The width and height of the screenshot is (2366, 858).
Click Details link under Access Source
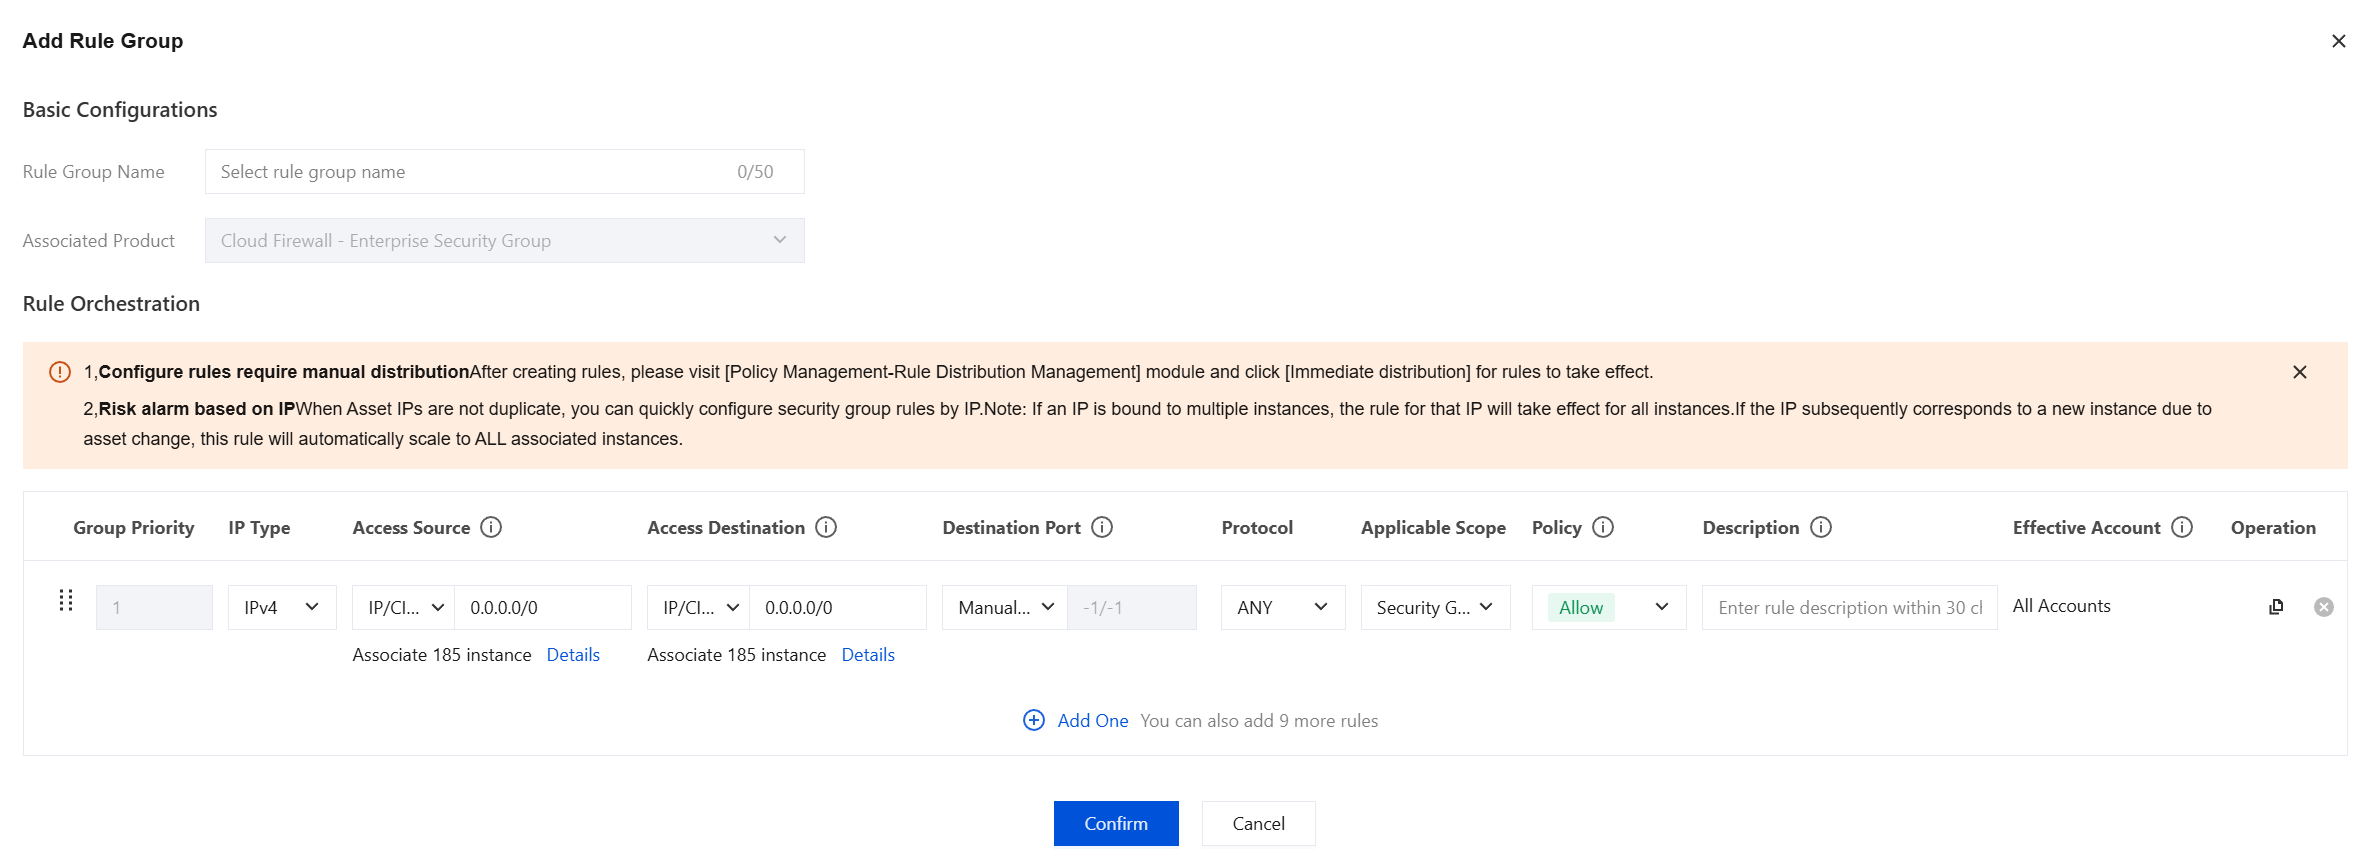pos(573,655)
